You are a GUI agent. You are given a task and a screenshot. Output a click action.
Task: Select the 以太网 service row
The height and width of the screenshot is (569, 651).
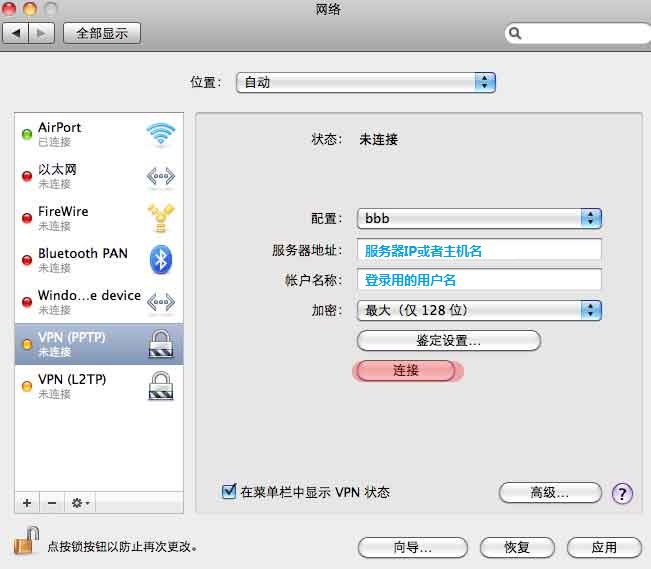pos(99,176)
